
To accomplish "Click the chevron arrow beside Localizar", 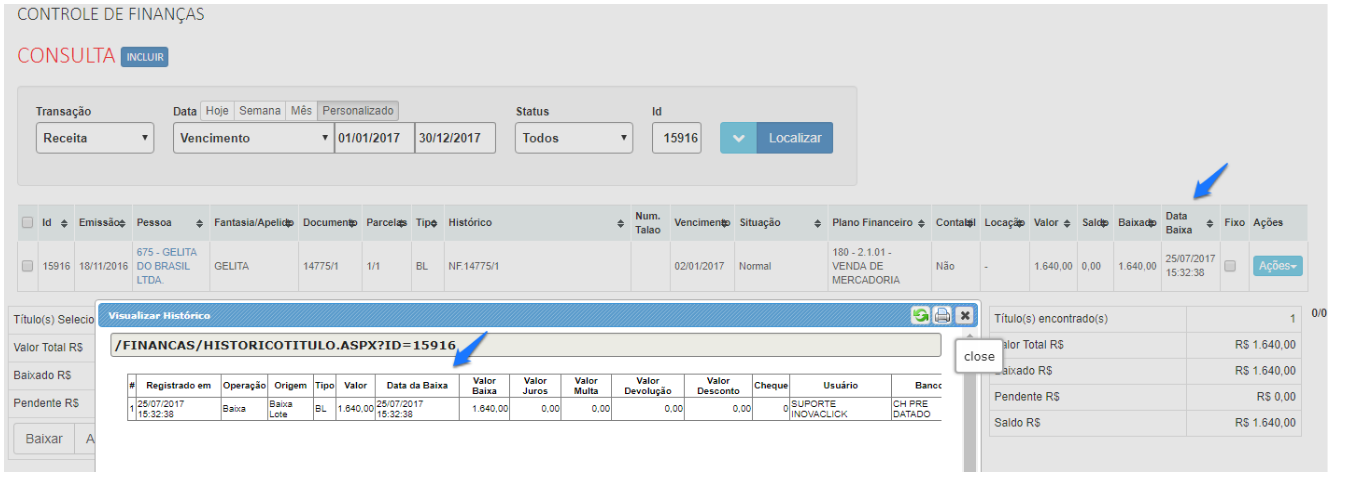I will coord(738,138).
